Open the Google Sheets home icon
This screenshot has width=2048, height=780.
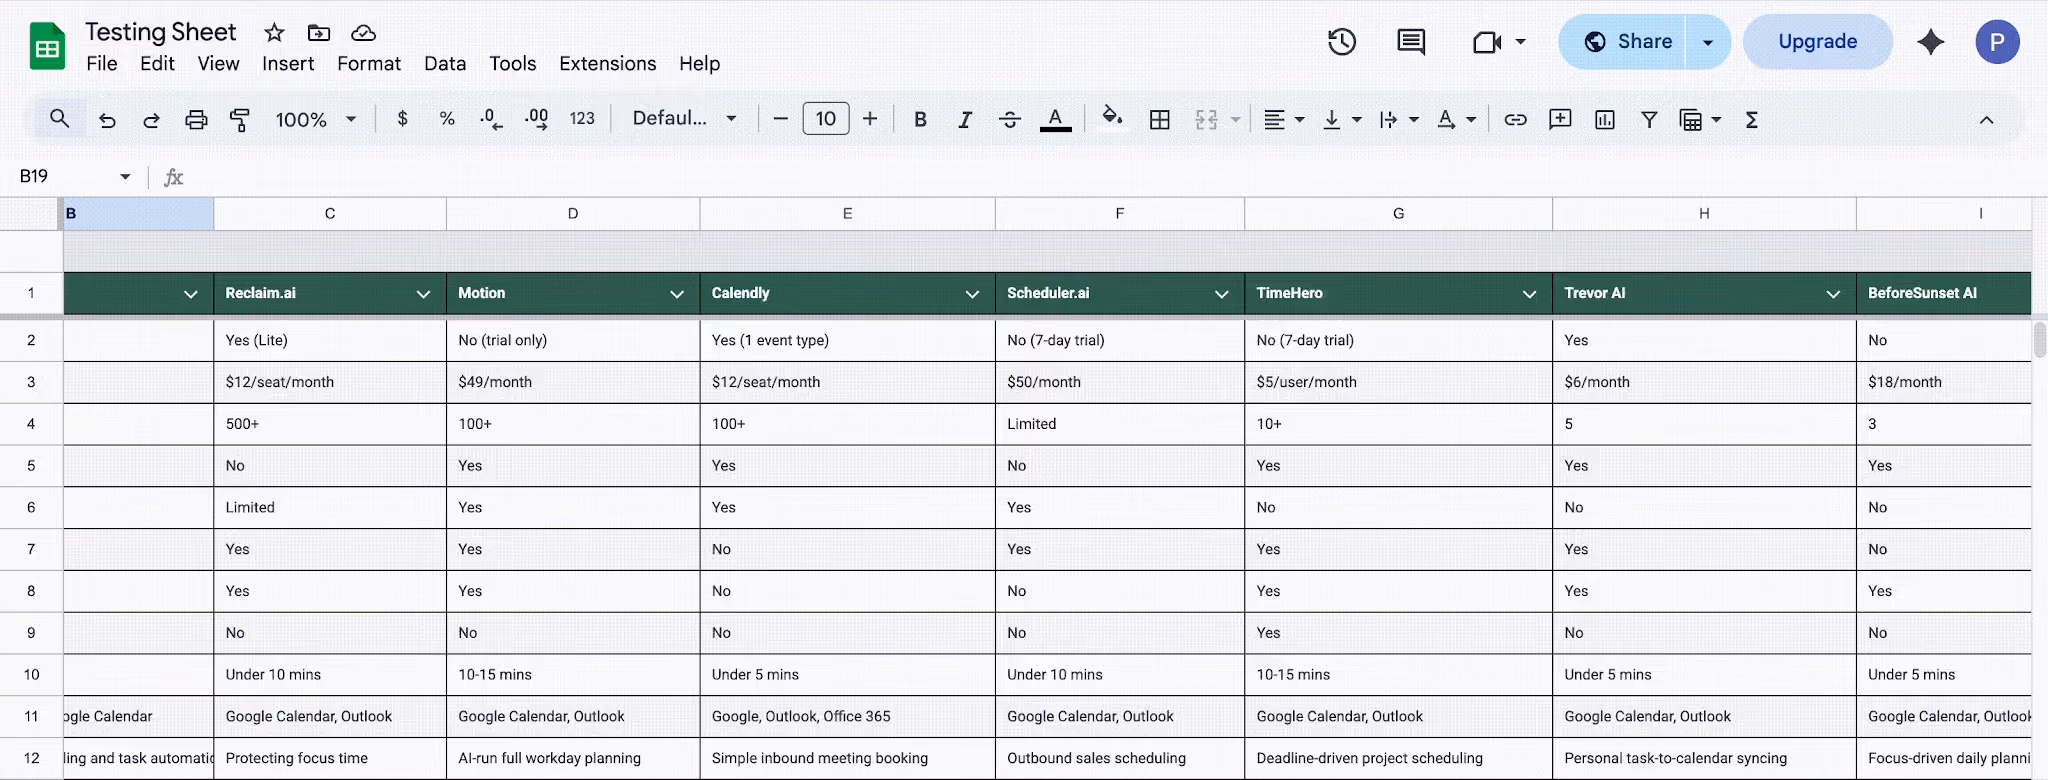[47, 46]
